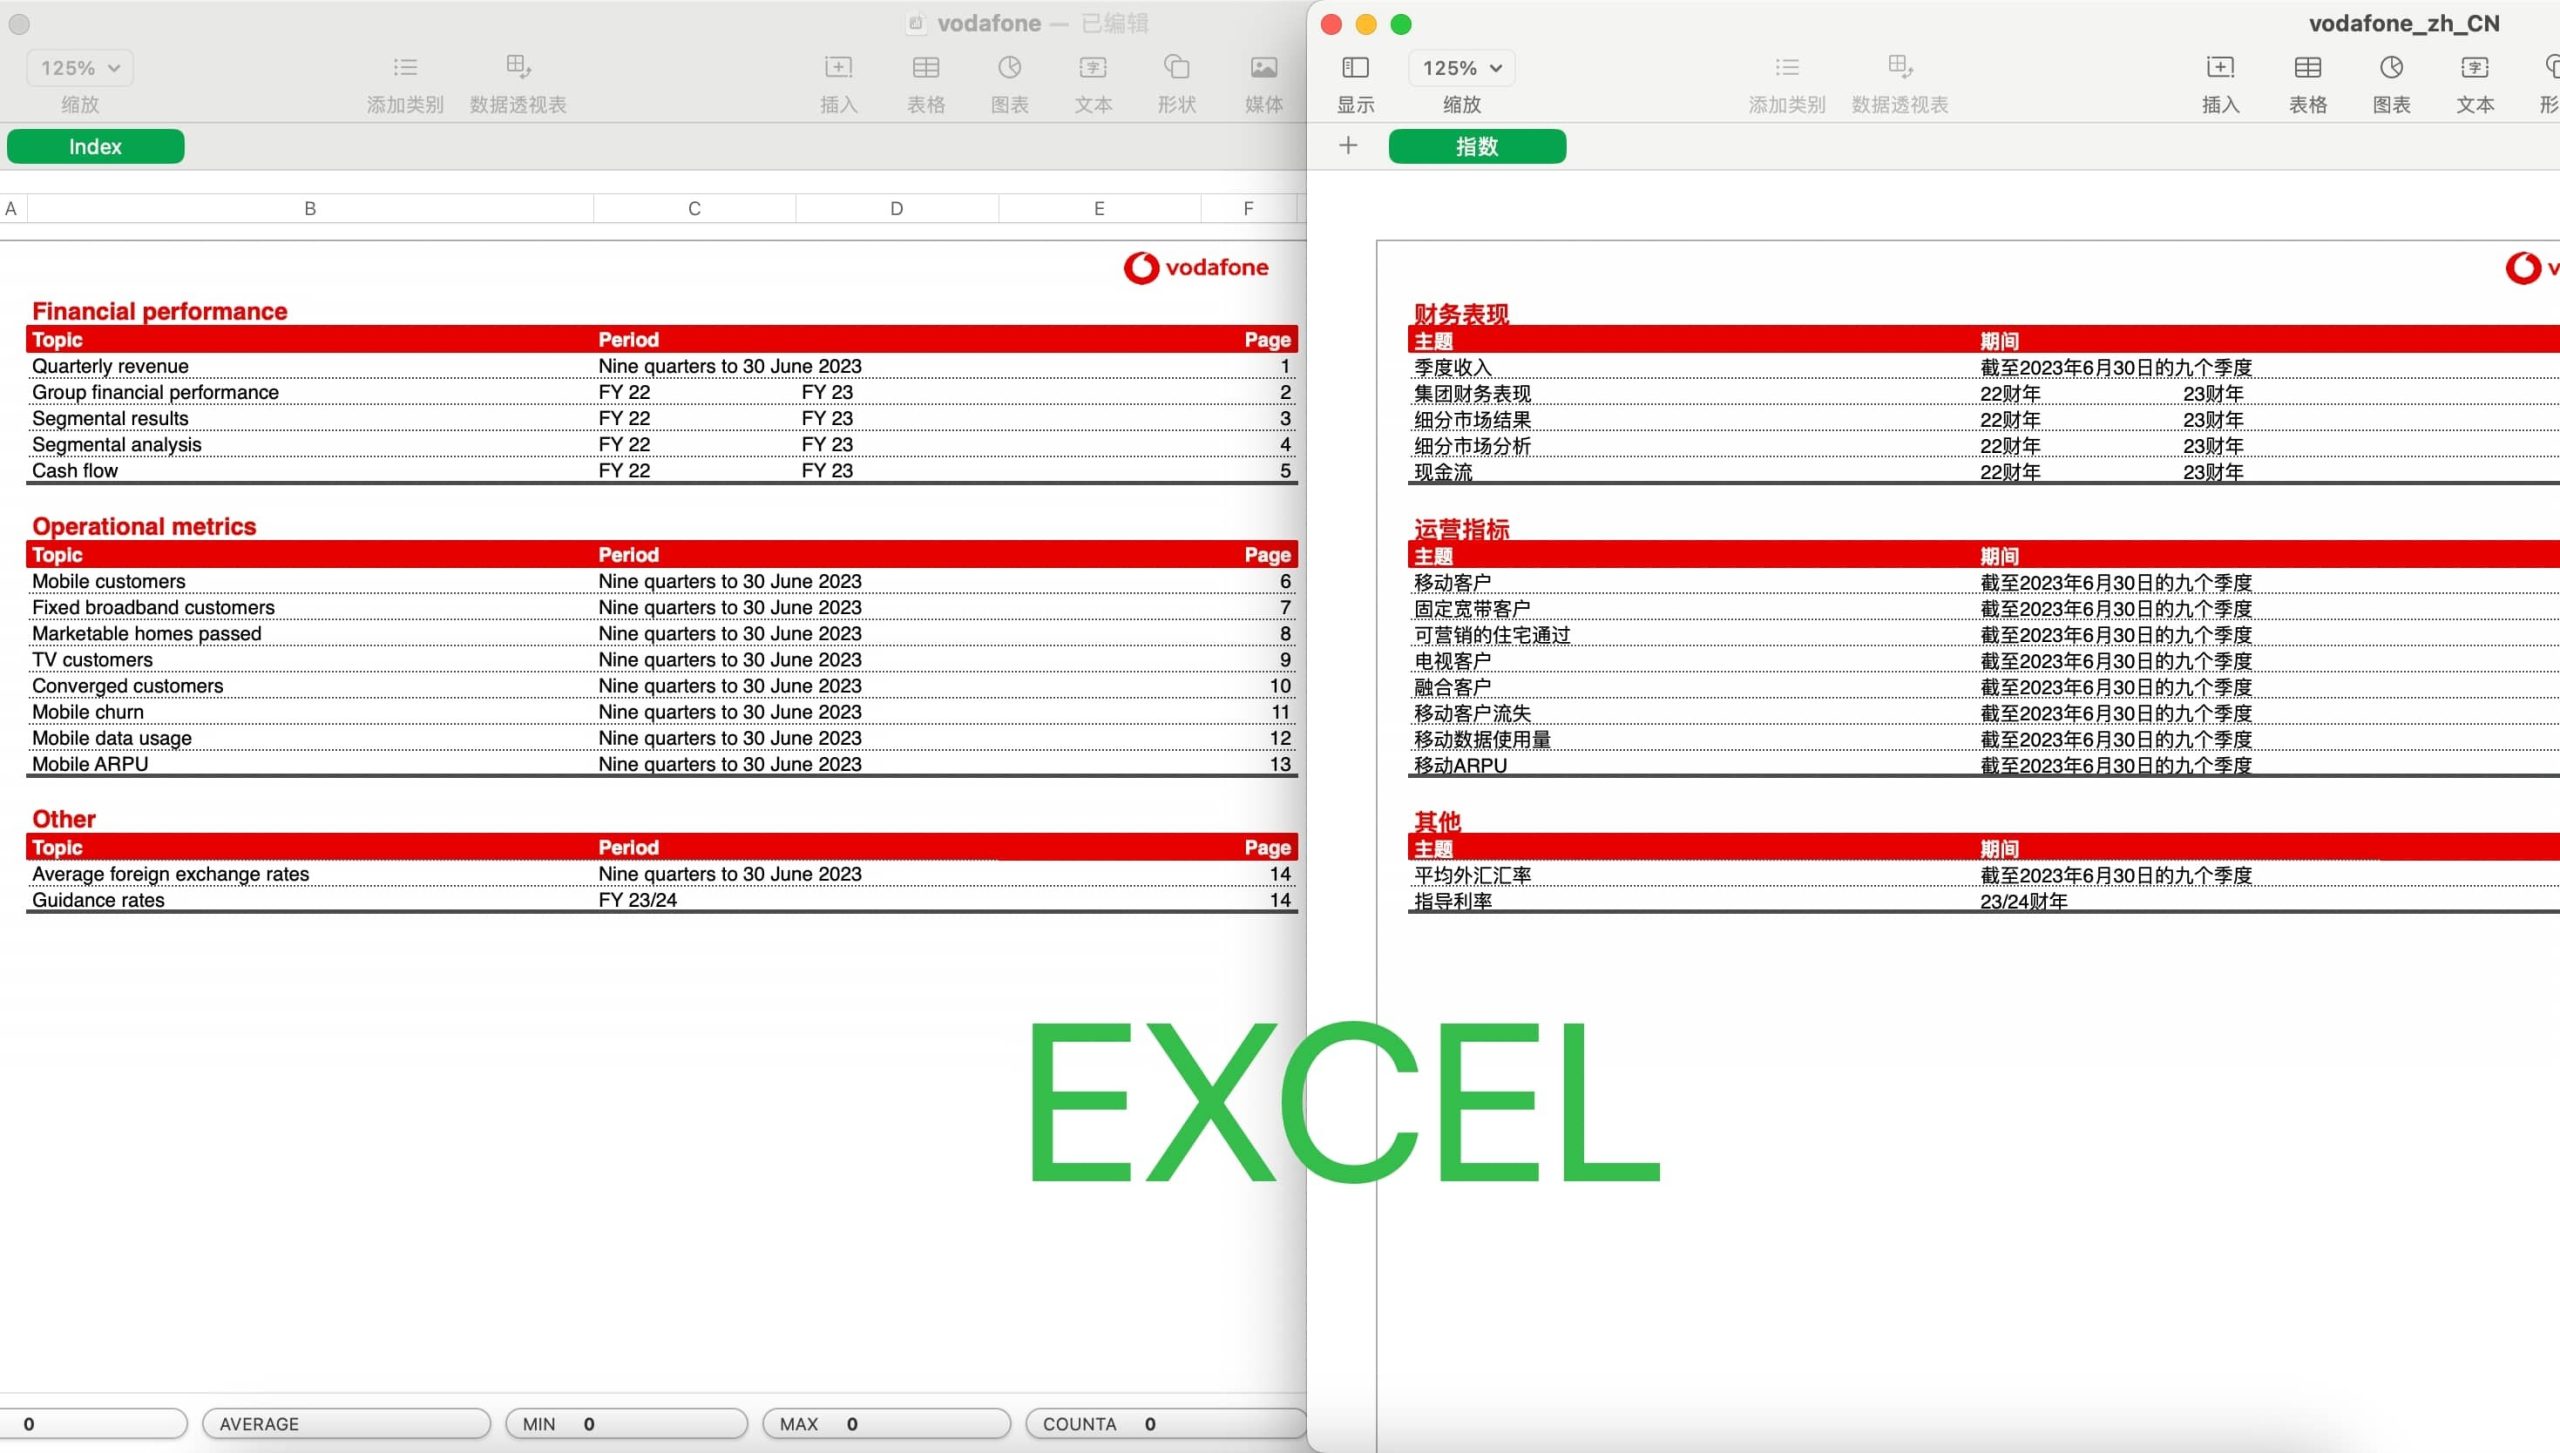This screenshot has width=2560, height=1453.
Task: Click 插入 icon in vodafone_zh_CN window
Action: (2220, 67)
